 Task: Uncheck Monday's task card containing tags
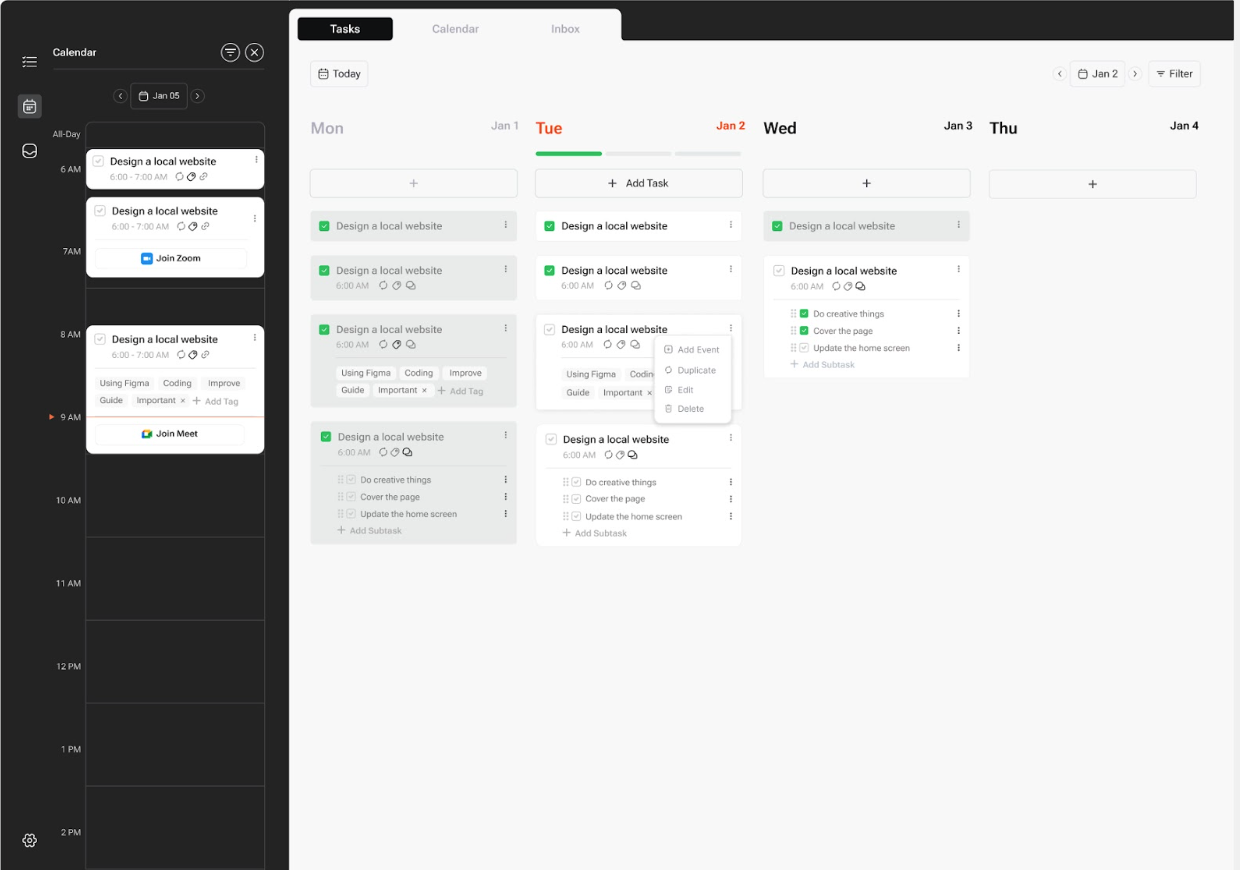pyautogui.click(x=324, y=329)
